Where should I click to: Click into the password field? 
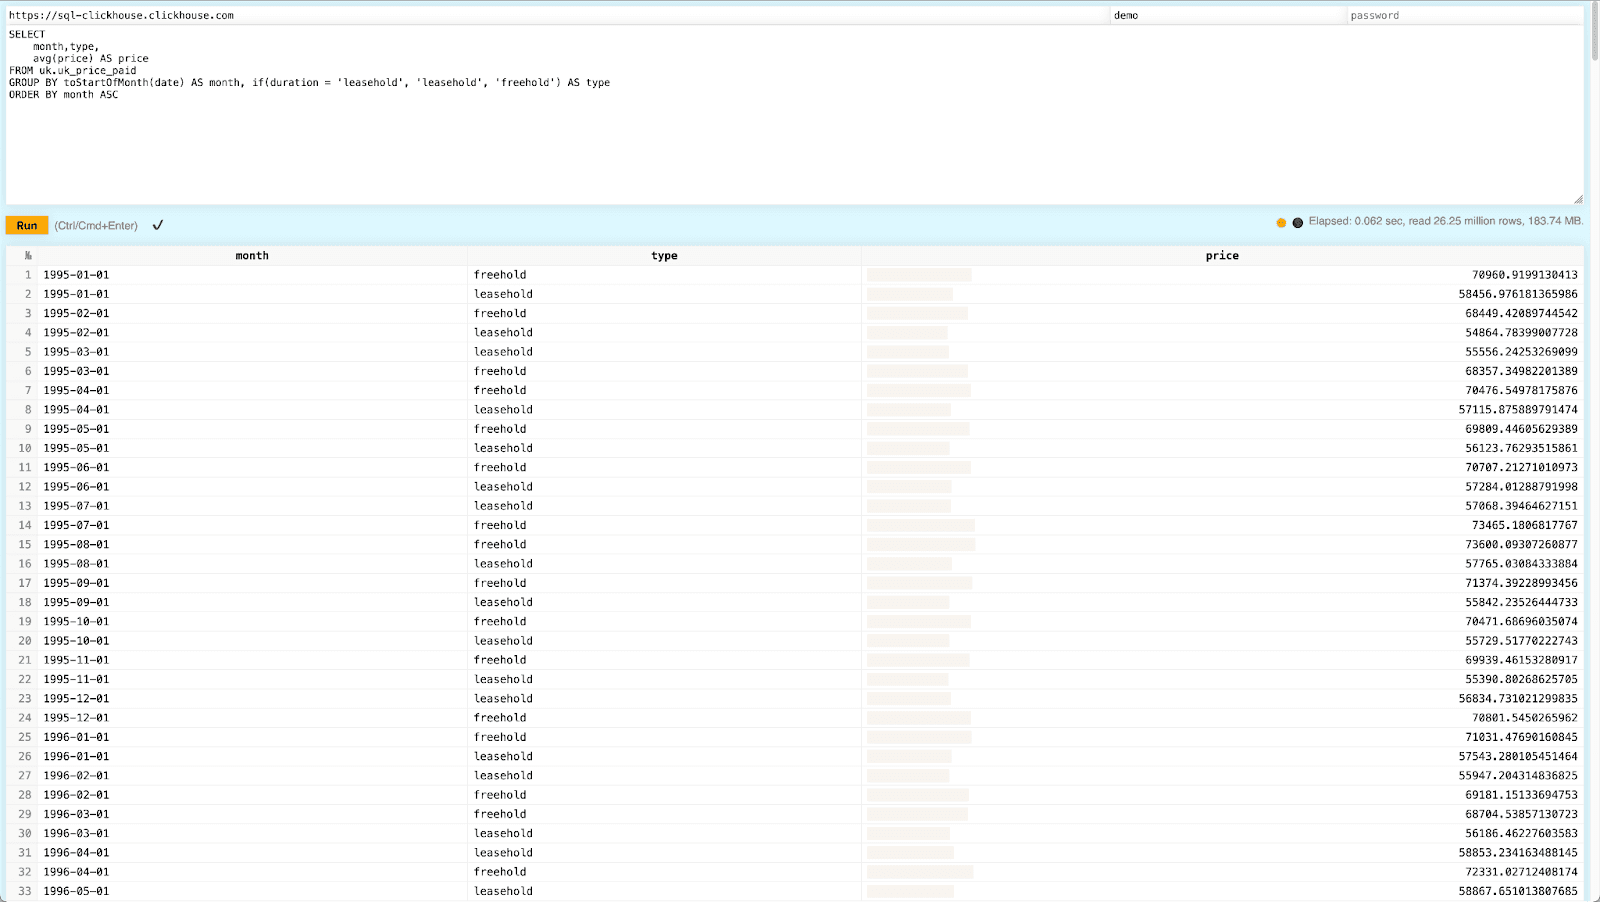coord(1465,15)
